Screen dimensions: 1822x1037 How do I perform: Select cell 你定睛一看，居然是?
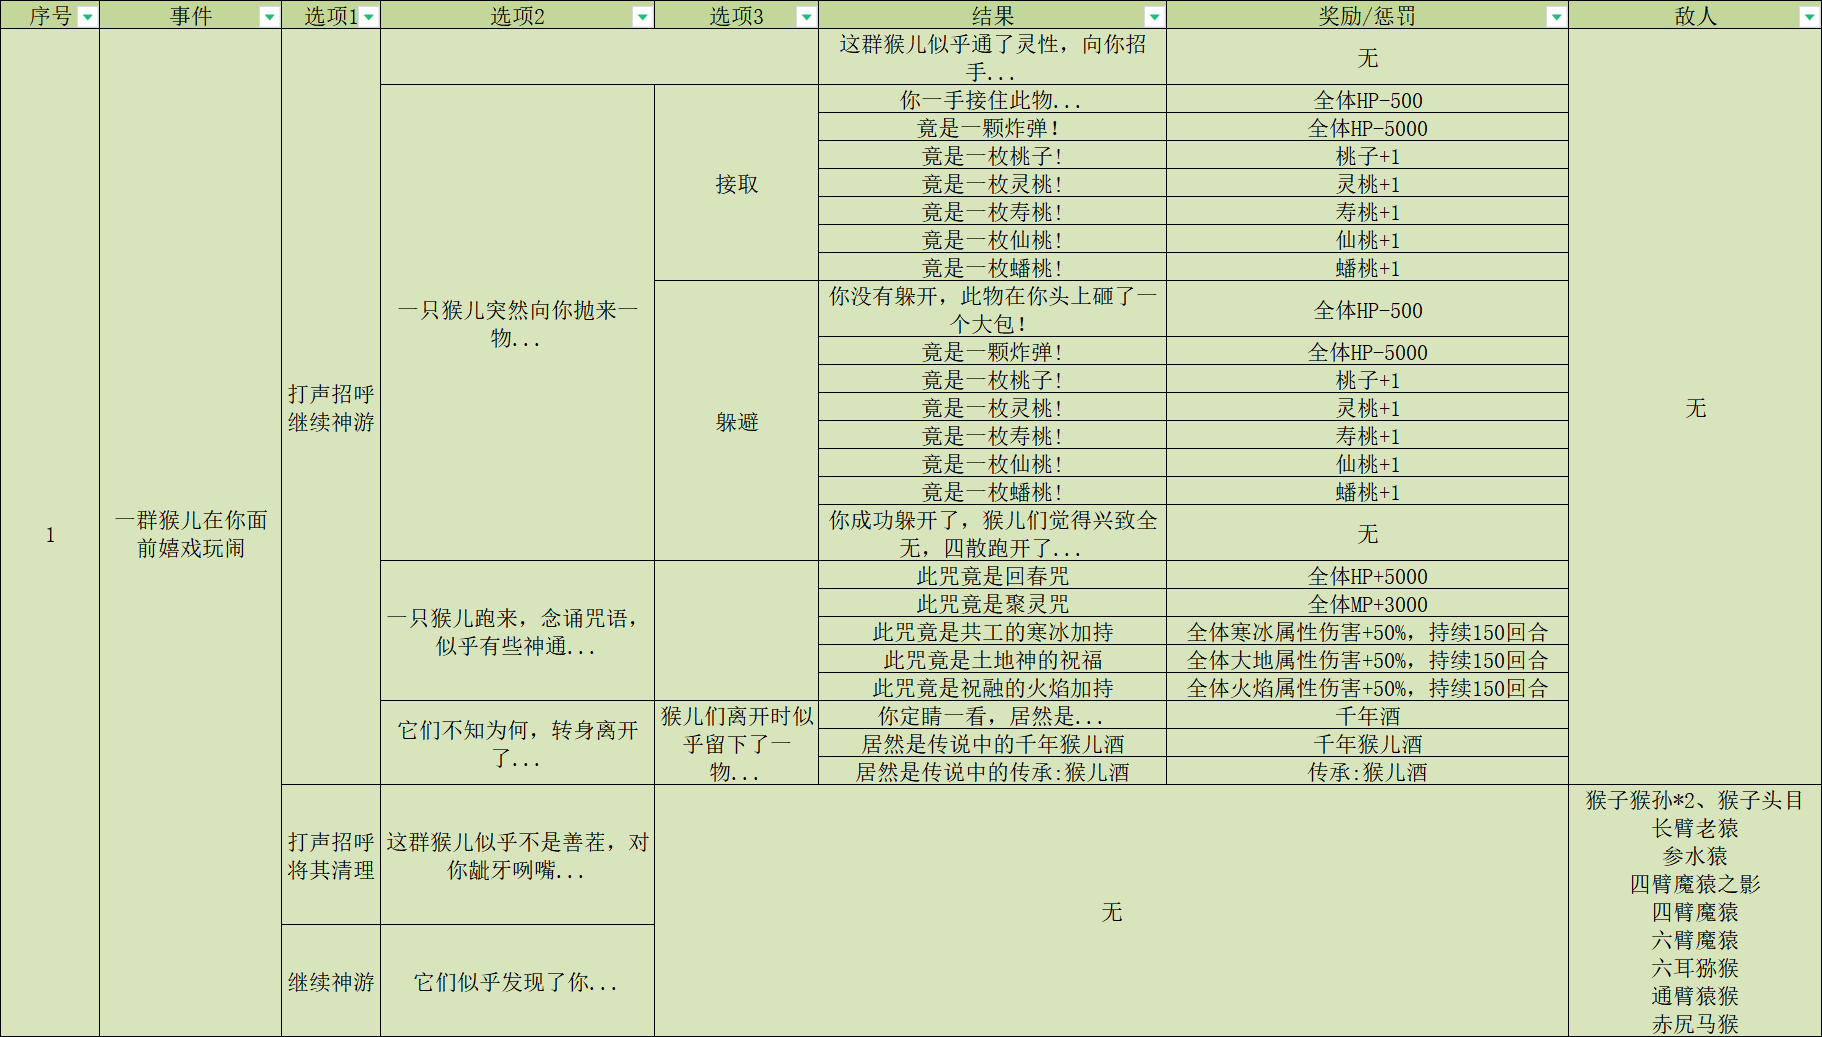click(x=993, y=715)
